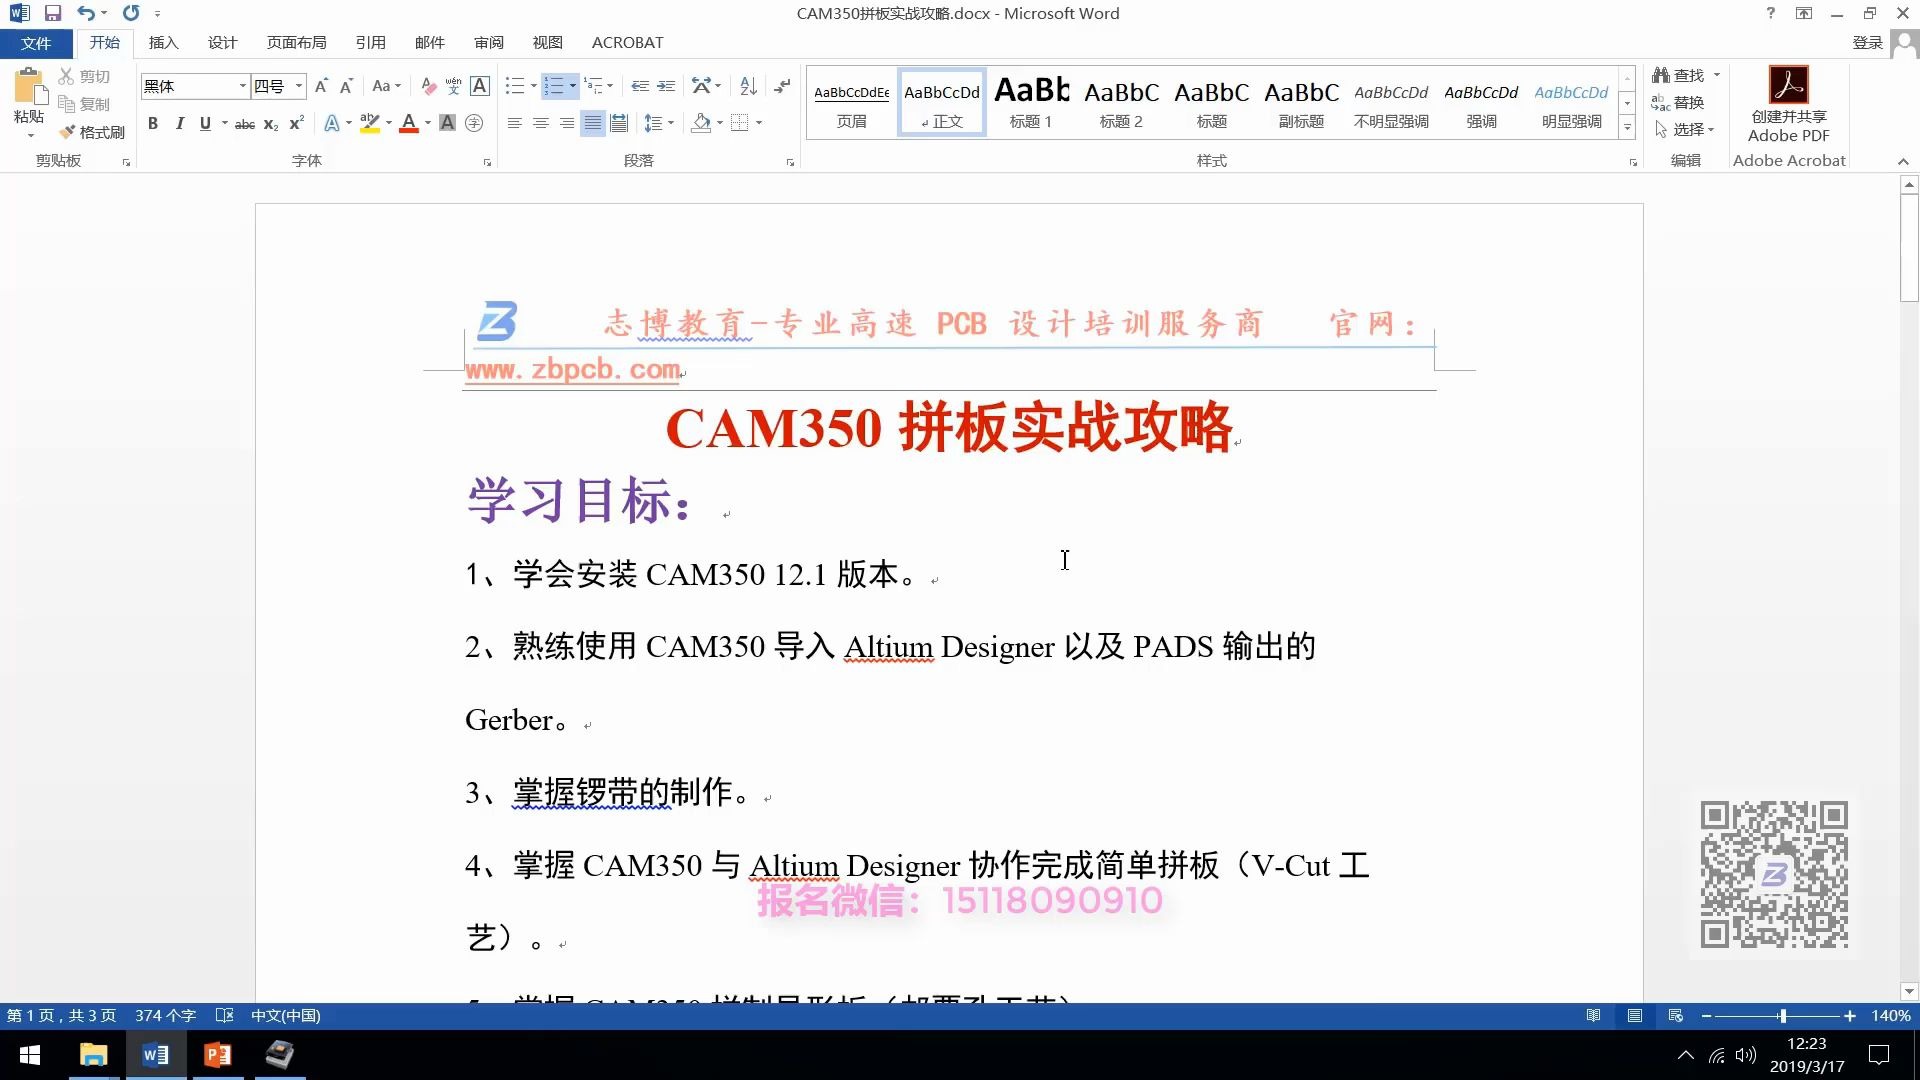Expand the styles gallery more arrow

click(x=1627, y=128)
